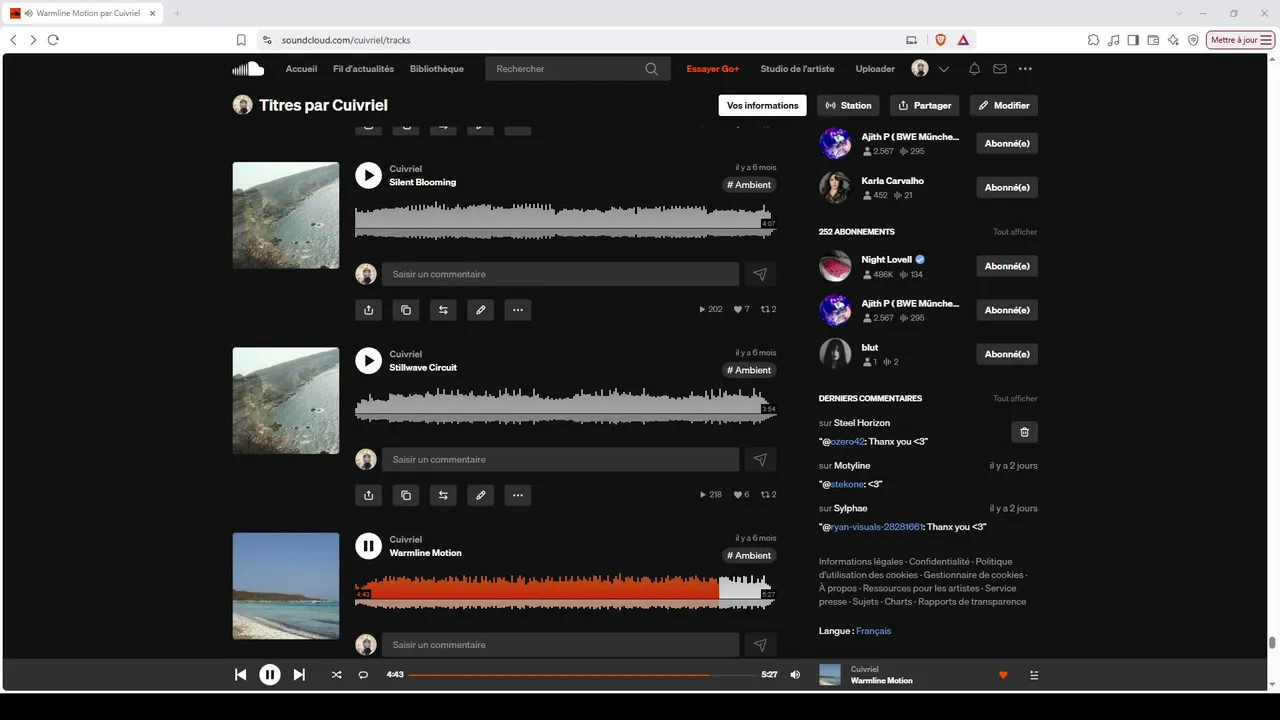1280x720 pixels.
Task: Click the edit pencil under Silent Blooming
Action: click(x=481, y=310)
